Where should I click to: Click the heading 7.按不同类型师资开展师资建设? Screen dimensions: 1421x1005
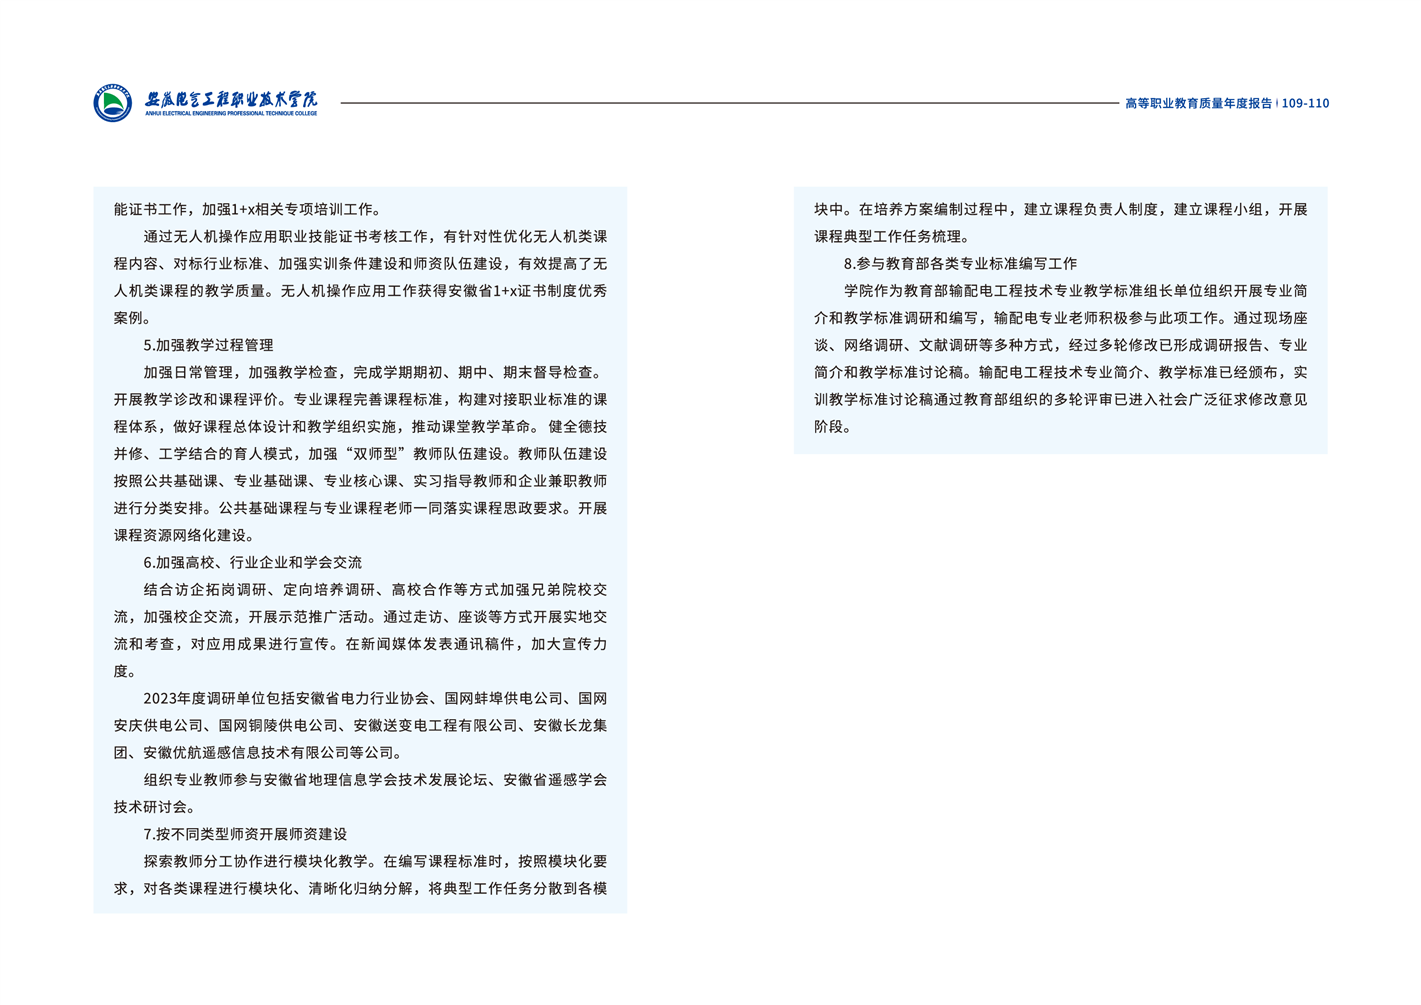(x=245, y=834)
